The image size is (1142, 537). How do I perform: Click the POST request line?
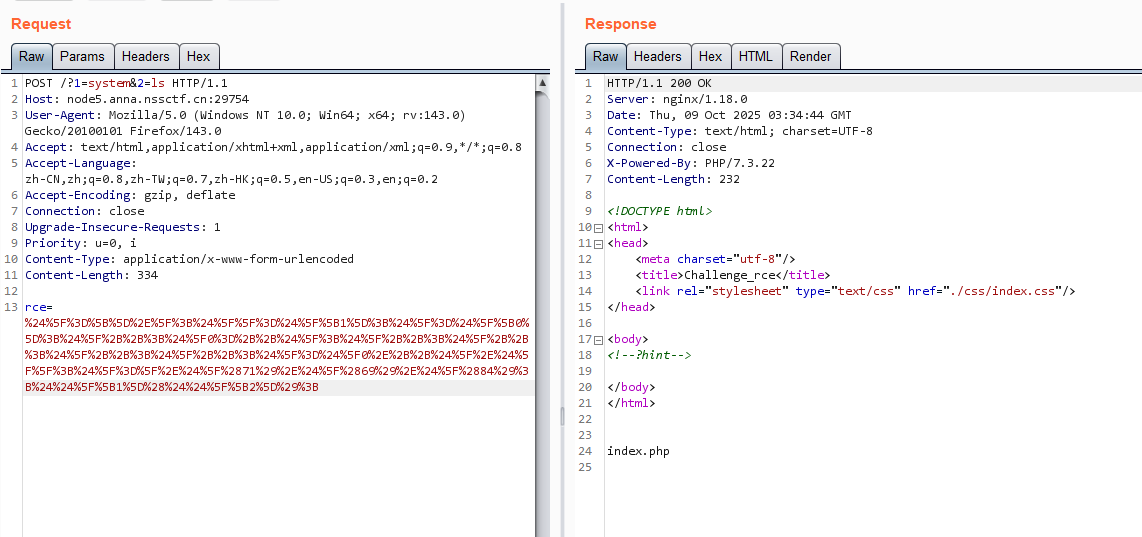pyautogui.click(x=126, y=83)
